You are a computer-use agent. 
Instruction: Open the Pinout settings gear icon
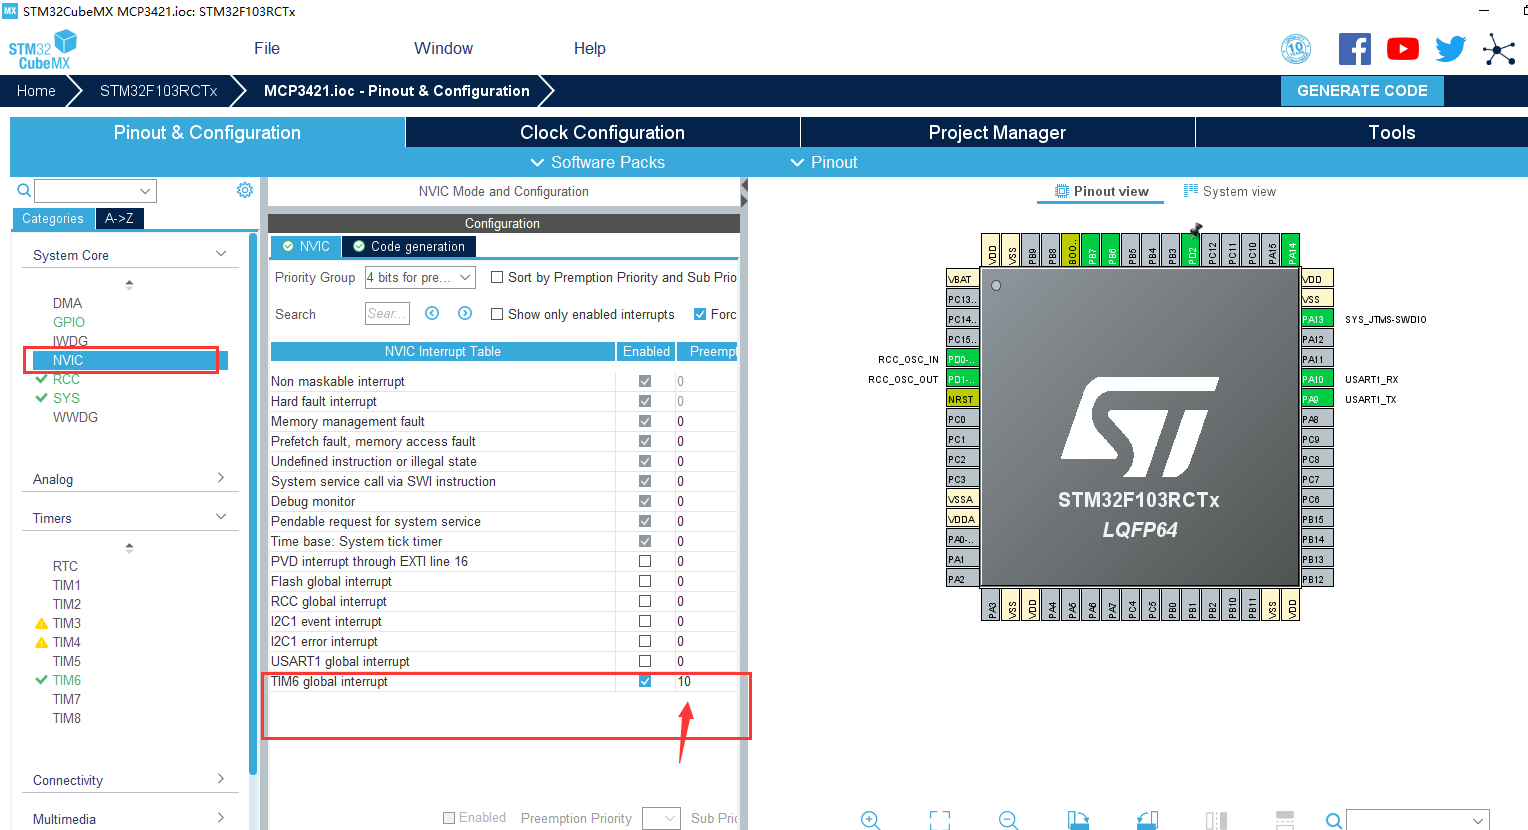(243, 190)
